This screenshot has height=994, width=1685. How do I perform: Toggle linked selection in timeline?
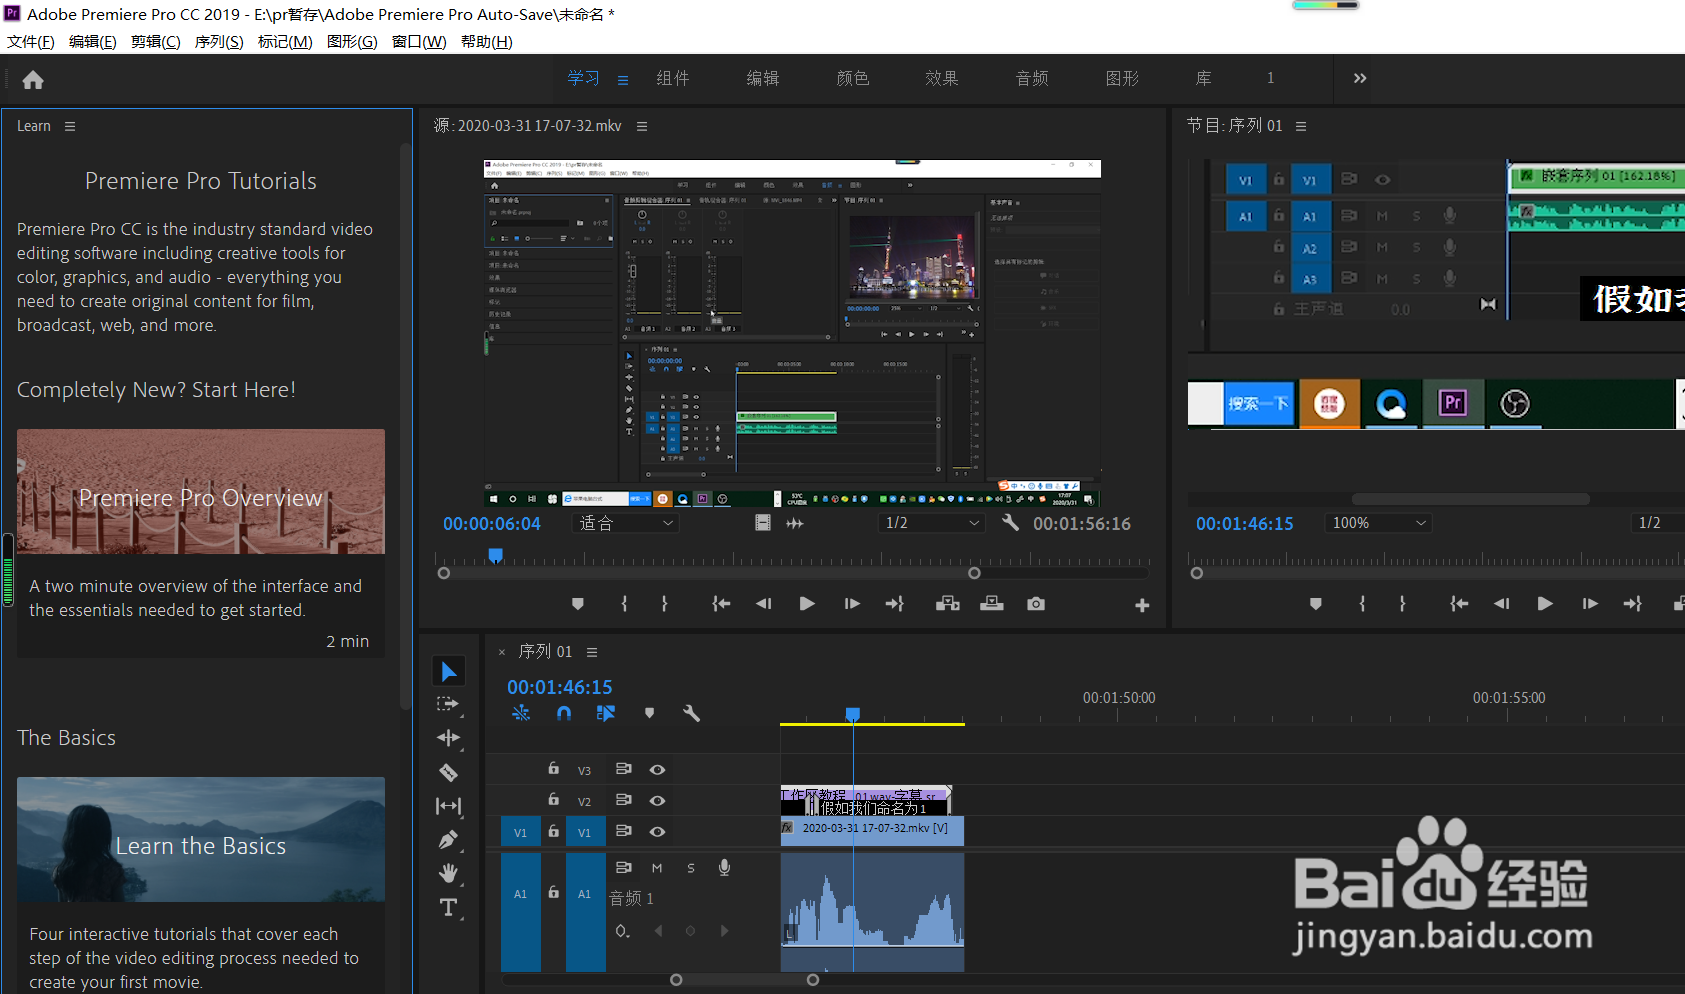[606, 713]
